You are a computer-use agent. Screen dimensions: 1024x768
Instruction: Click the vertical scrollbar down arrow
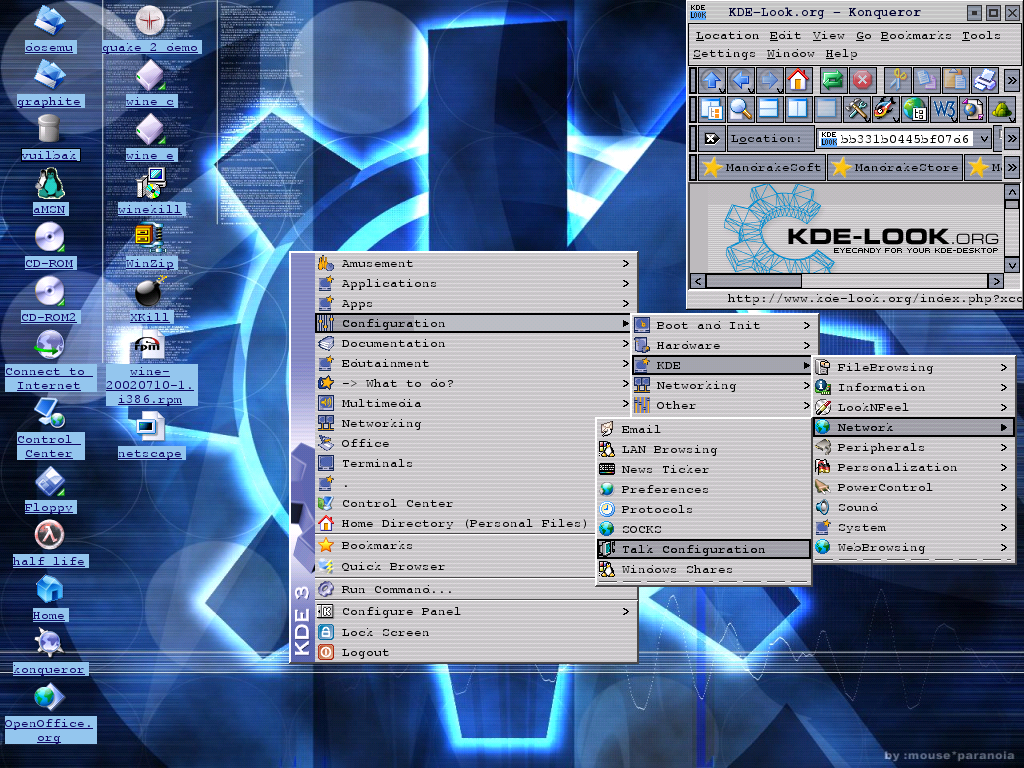coord(1012,265)
